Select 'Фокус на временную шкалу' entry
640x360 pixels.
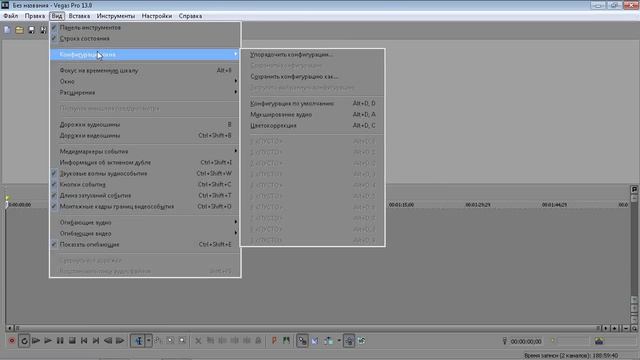pos(144,71)
